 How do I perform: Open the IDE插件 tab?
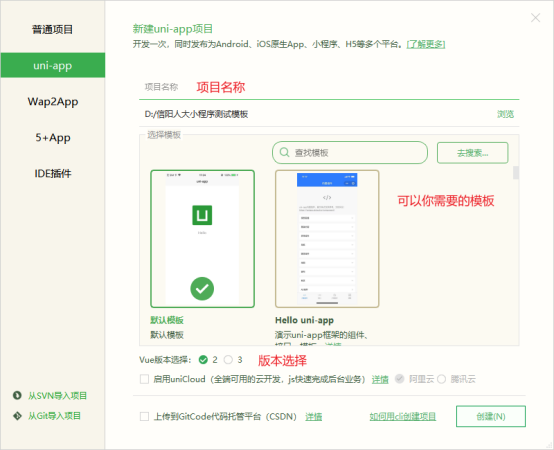[53, 173]
